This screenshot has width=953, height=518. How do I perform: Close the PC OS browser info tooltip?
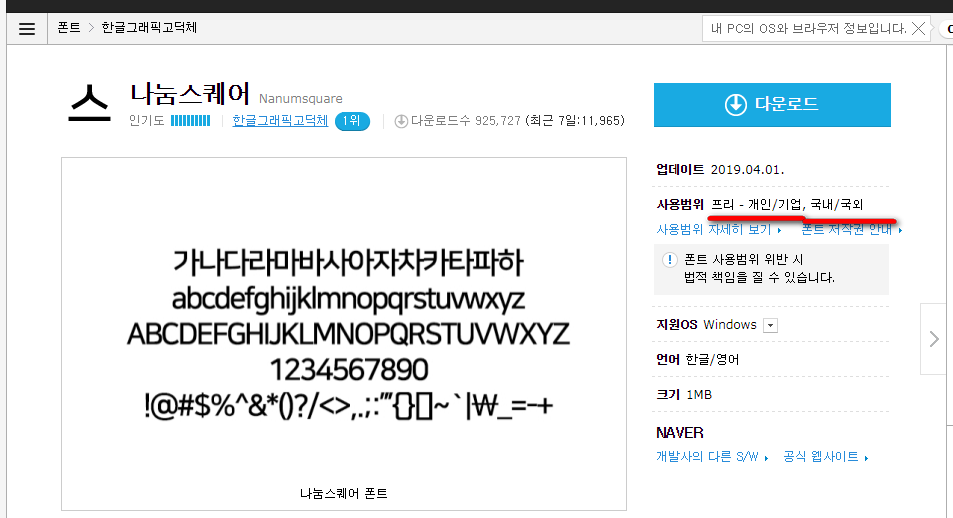tap(919, 29)
